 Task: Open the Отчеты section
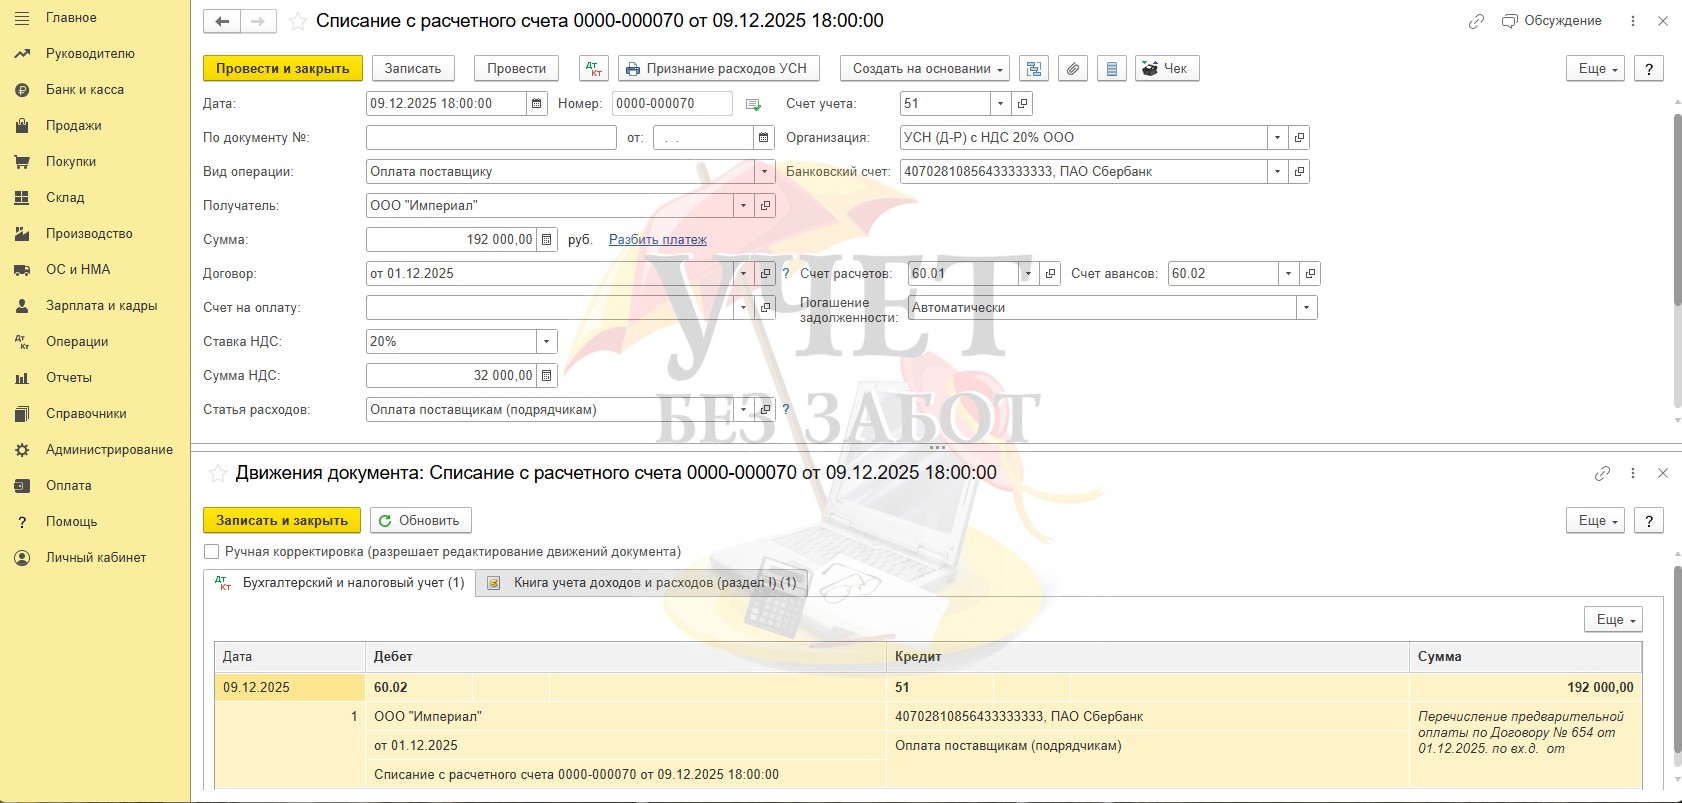point(69,377)
